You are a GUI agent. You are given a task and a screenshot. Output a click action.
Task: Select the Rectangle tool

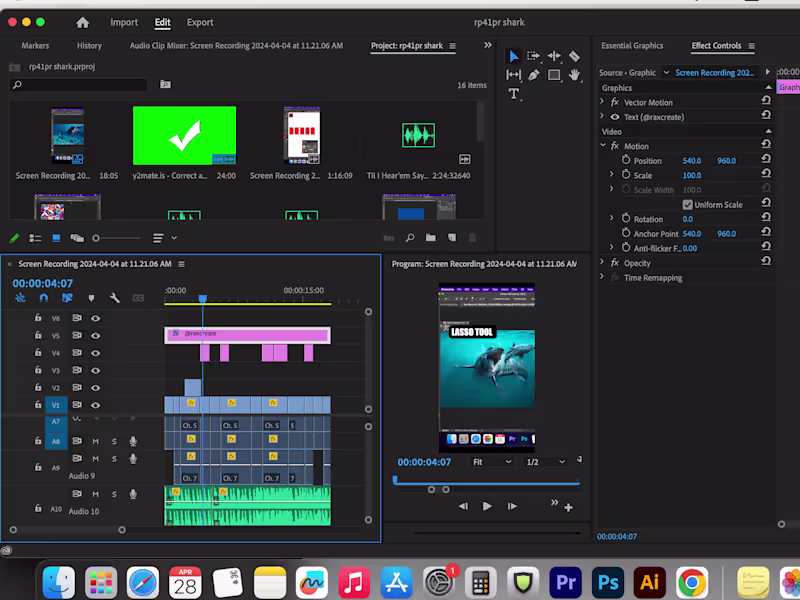click(554, 74)
